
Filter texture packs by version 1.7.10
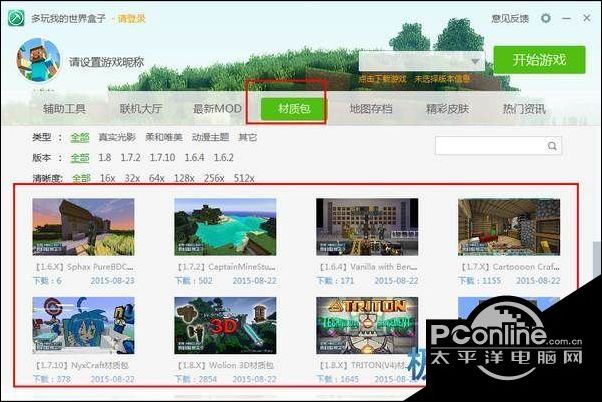pos(162,158)
